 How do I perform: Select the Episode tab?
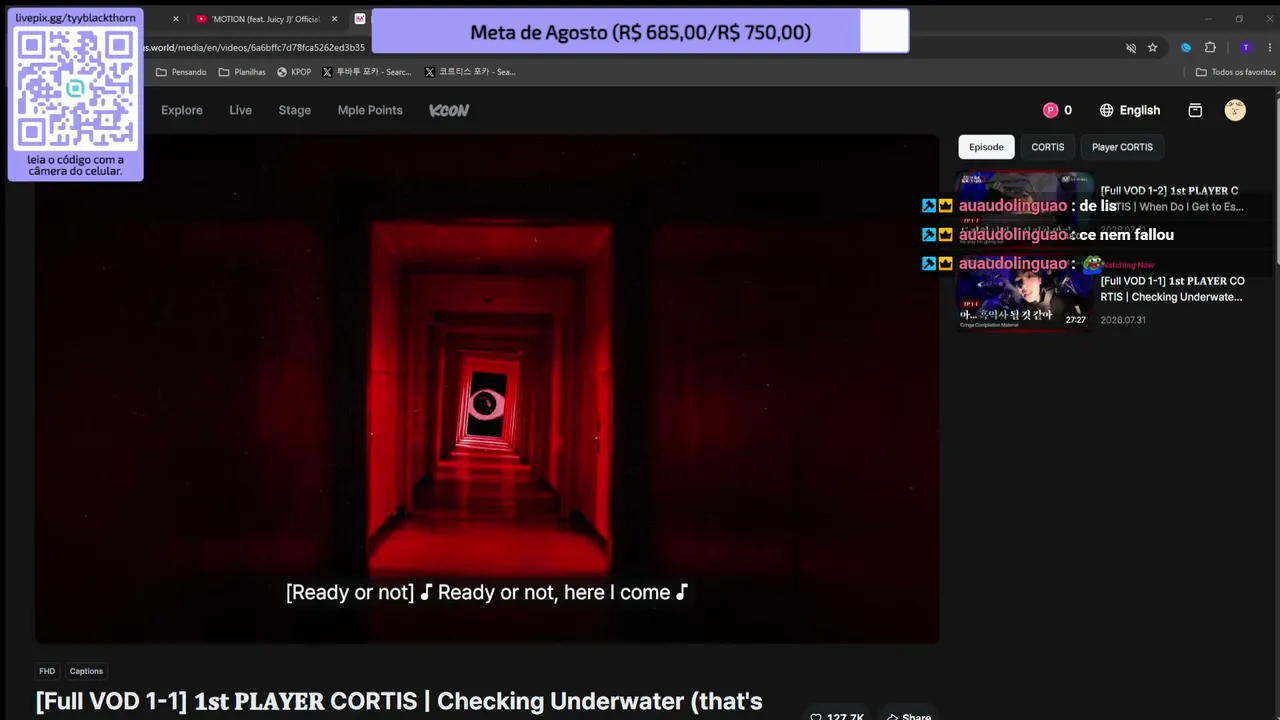point(986,147)
